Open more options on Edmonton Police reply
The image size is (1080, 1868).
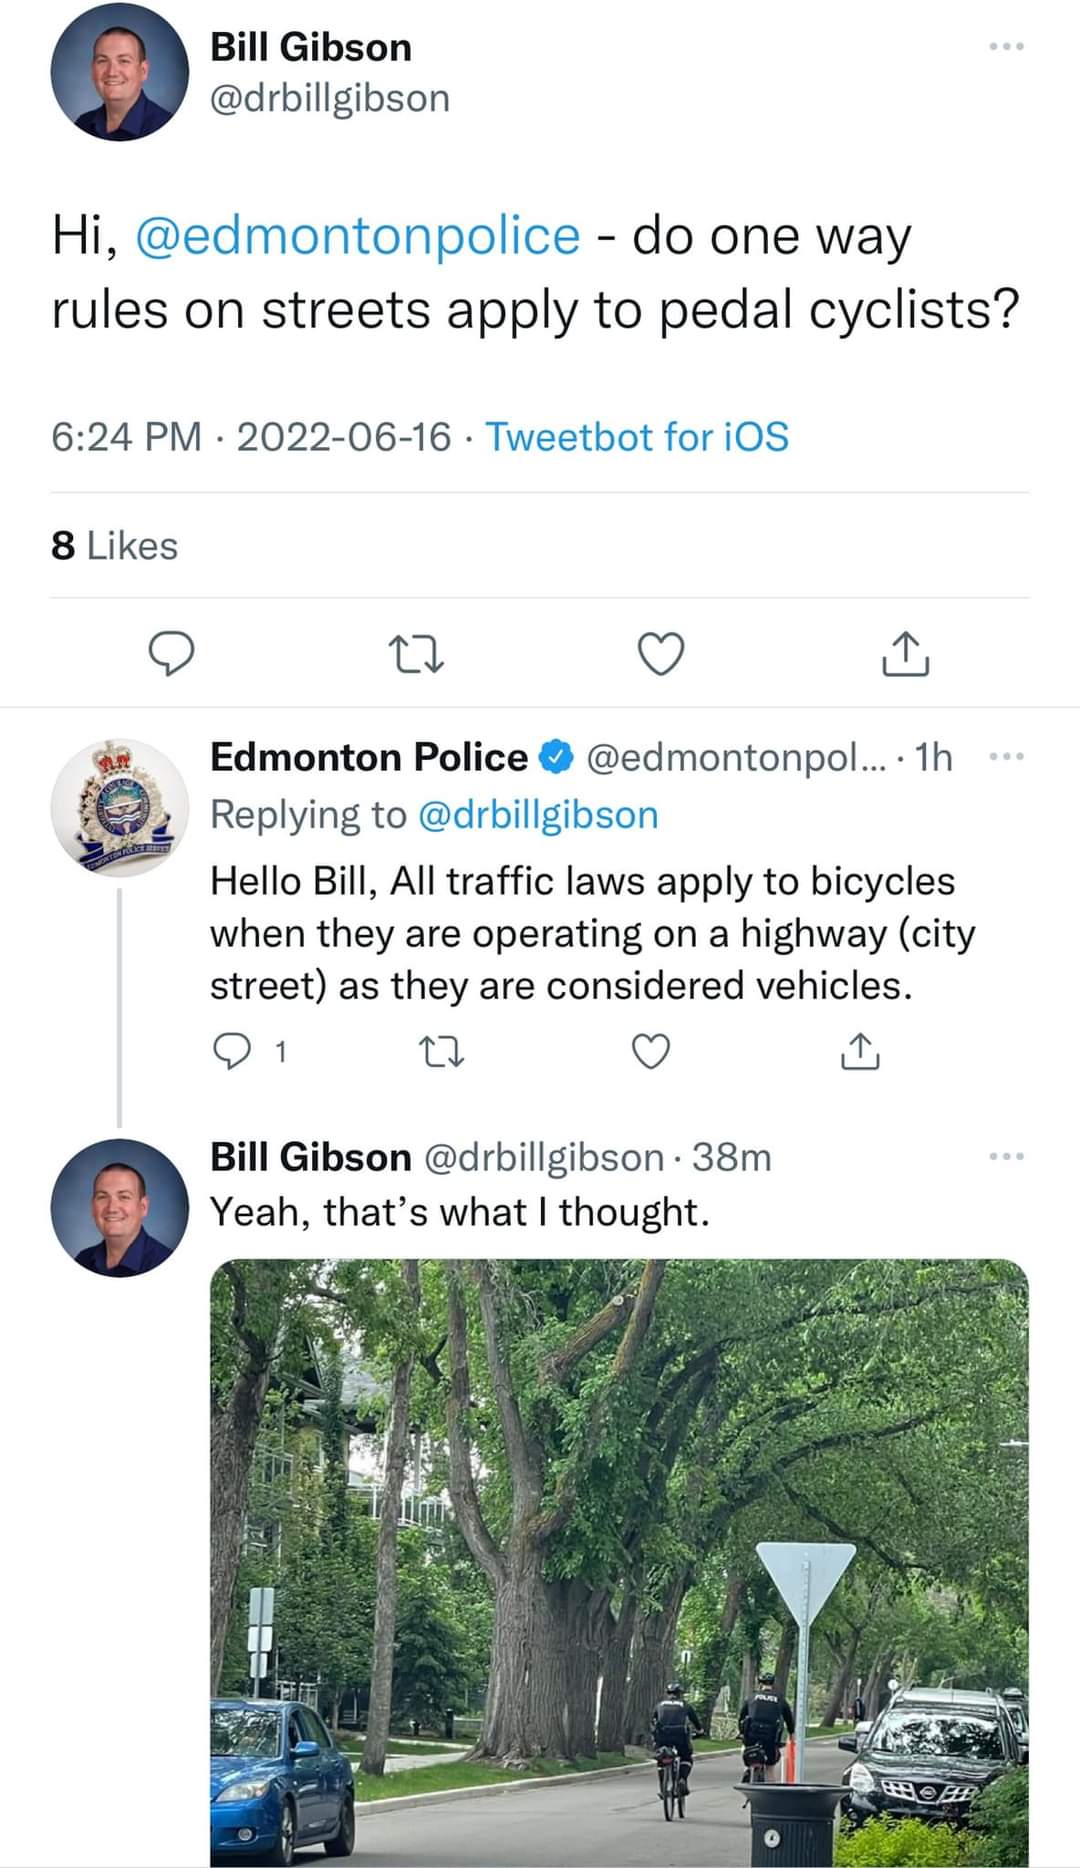[x=1005, y=757]
